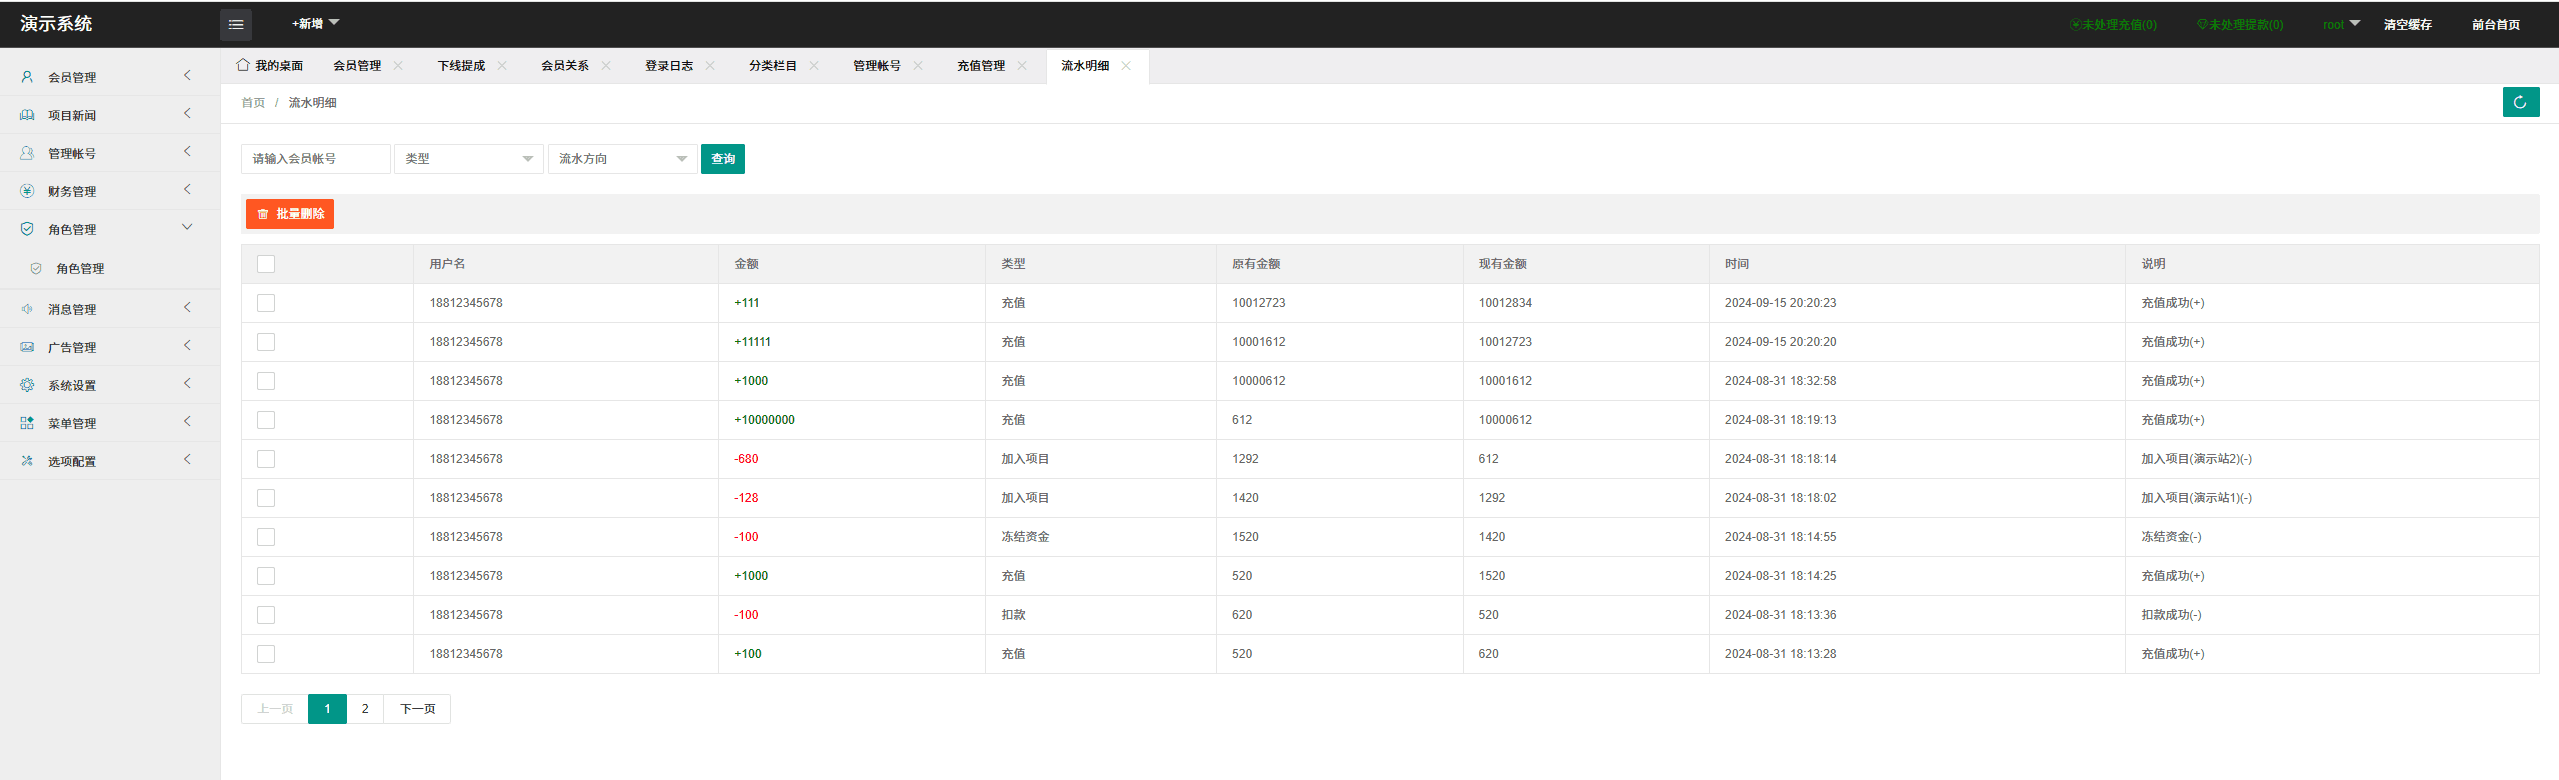Click the 管理帐号 sidebar icon
Viewport: 2559px width, 780px height.
coord(27,153)
